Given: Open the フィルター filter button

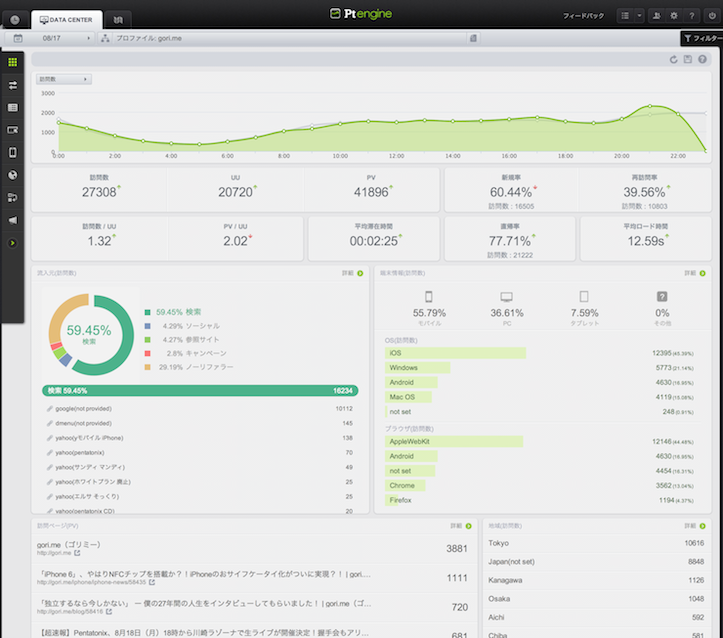Looking at the screenshot, I should (x=702, y=38).
